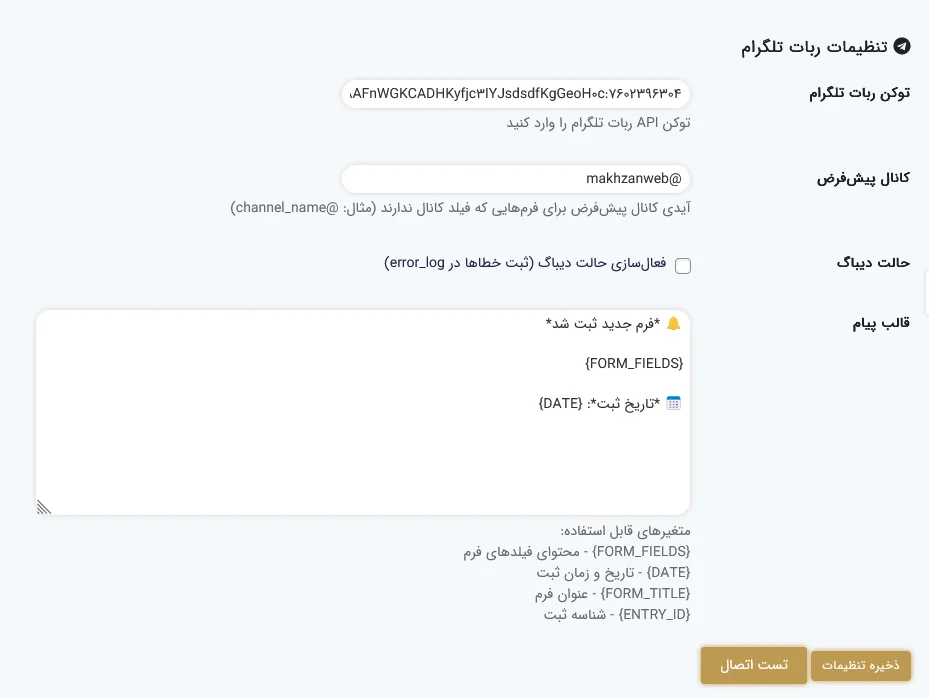This screenshot has width=929, height=698.
Task: Click the ذخیره تنظیمات save settings button
Action: coord(860,665)
